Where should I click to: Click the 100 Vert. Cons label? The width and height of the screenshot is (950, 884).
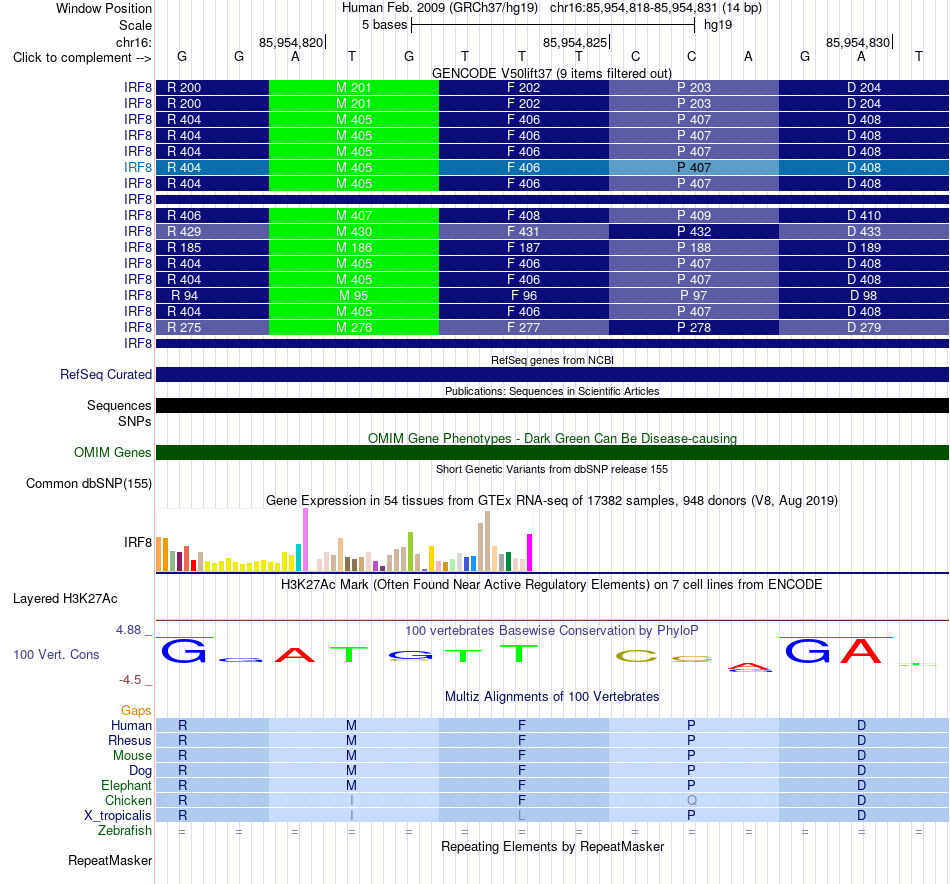(56, 654)
